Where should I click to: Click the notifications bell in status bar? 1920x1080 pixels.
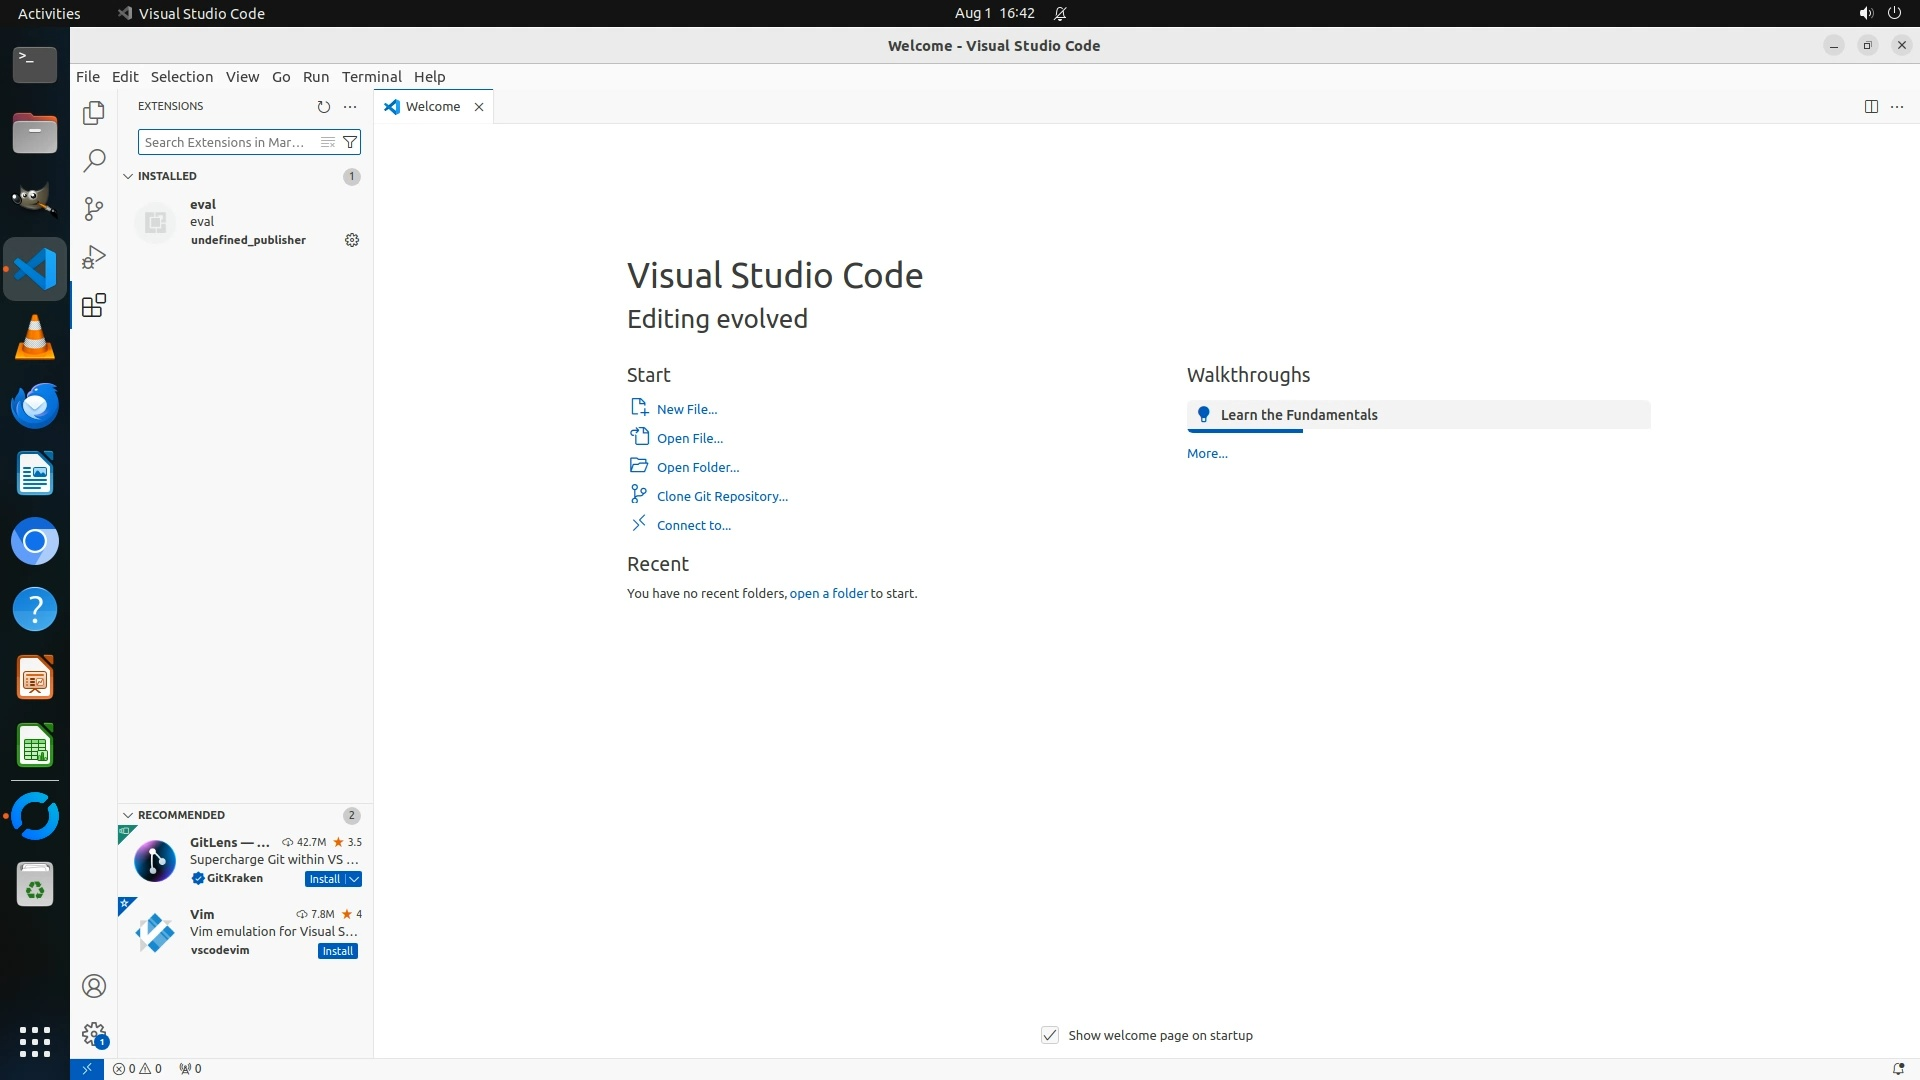1897,1069
